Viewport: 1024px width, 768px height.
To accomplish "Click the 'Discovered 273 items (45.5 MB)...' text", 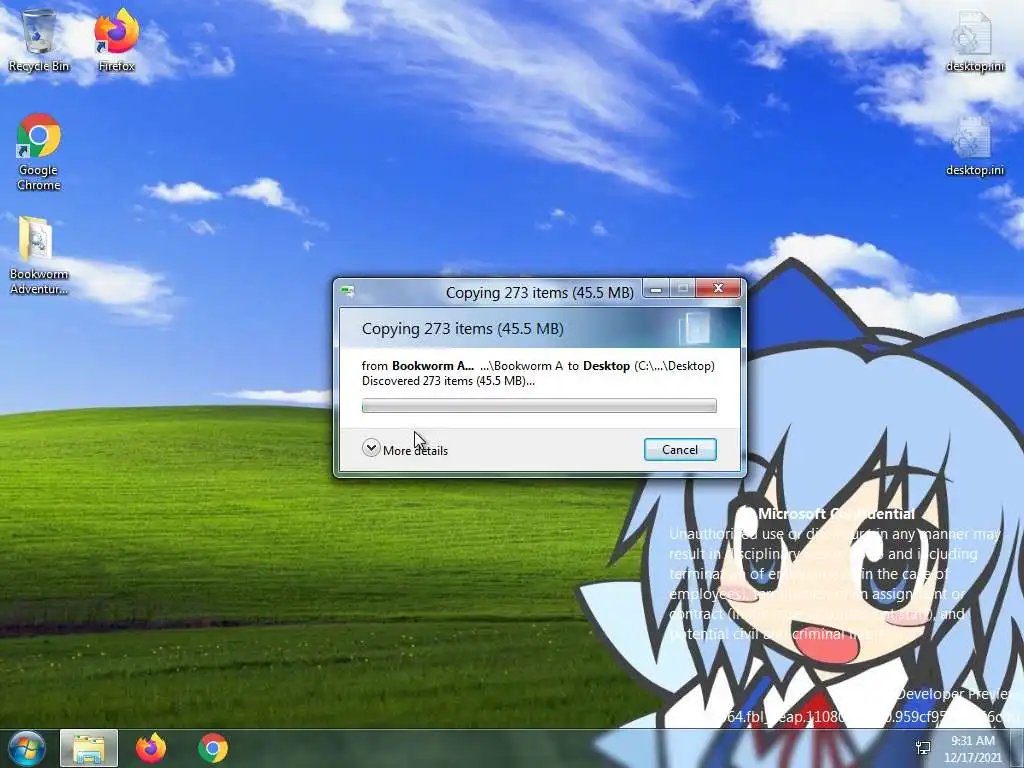I will click(x=448, y=381).
